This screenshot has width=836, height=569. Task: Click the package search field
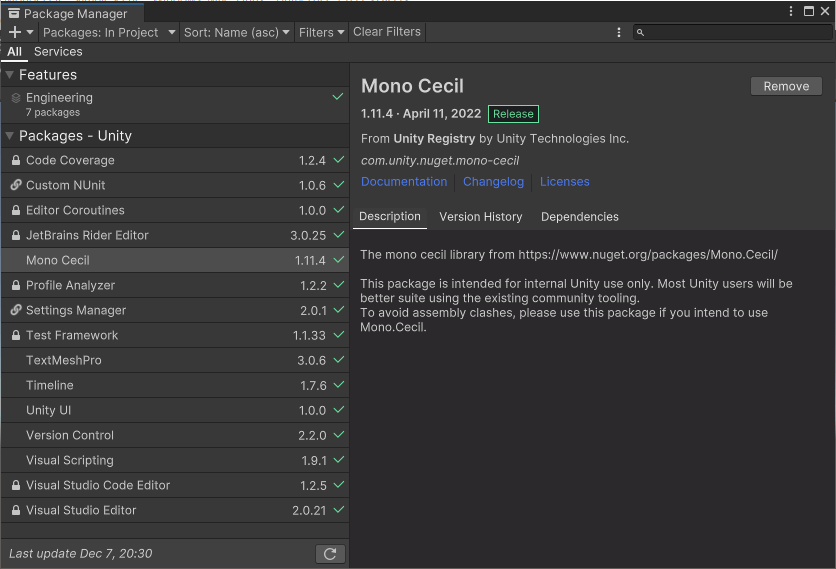(733, 33)
